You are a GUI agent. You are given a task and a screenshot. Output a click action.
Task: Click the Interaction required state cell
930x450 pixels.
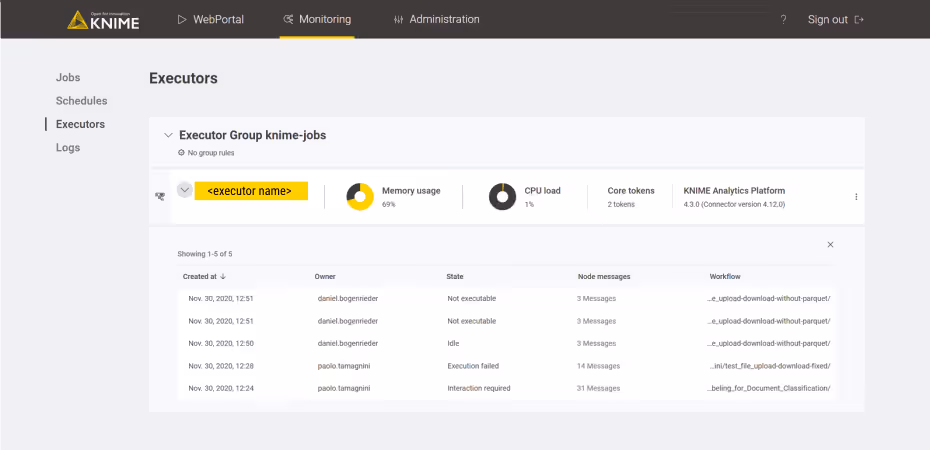(x=479, y=388)
